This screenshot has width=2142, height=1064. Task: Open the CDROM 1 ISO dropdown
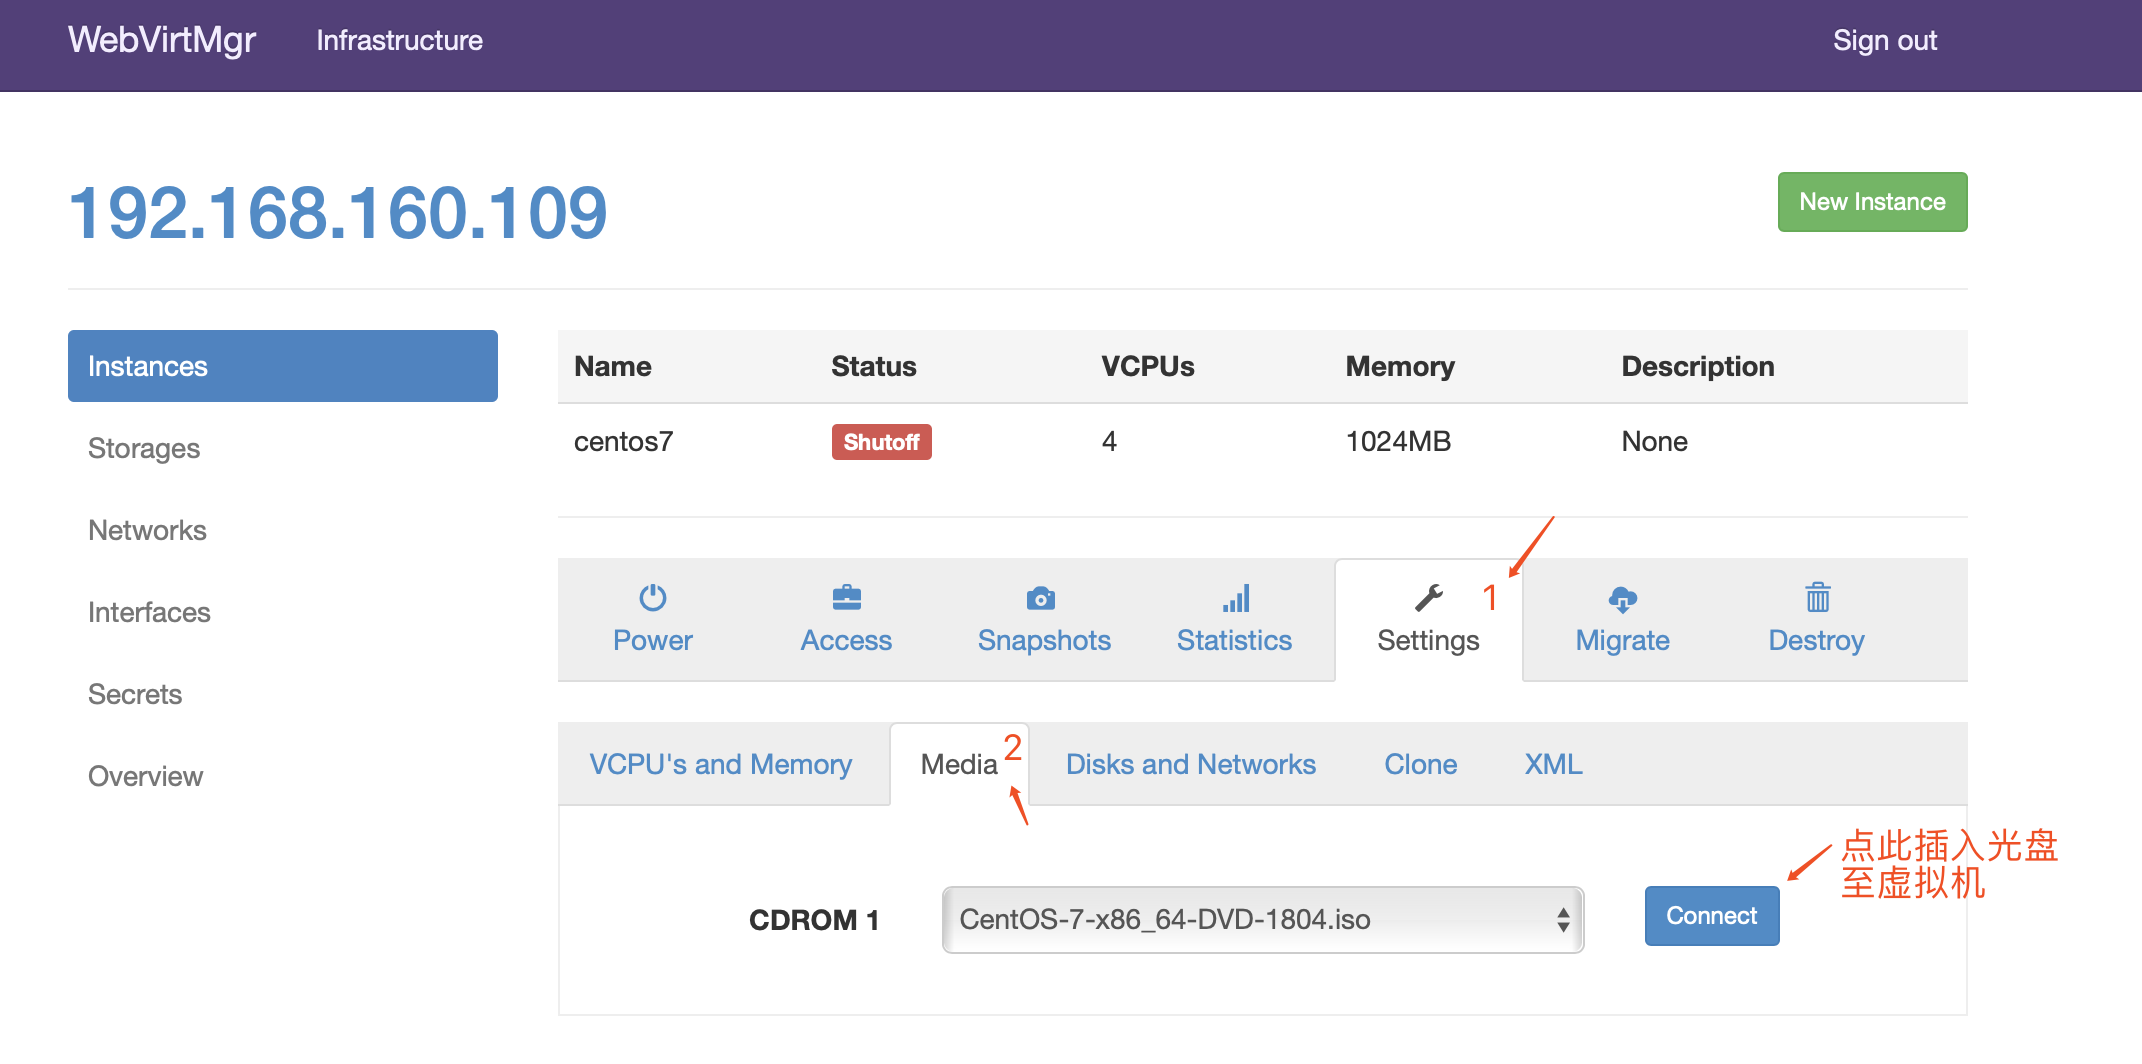coord(1262,920)
